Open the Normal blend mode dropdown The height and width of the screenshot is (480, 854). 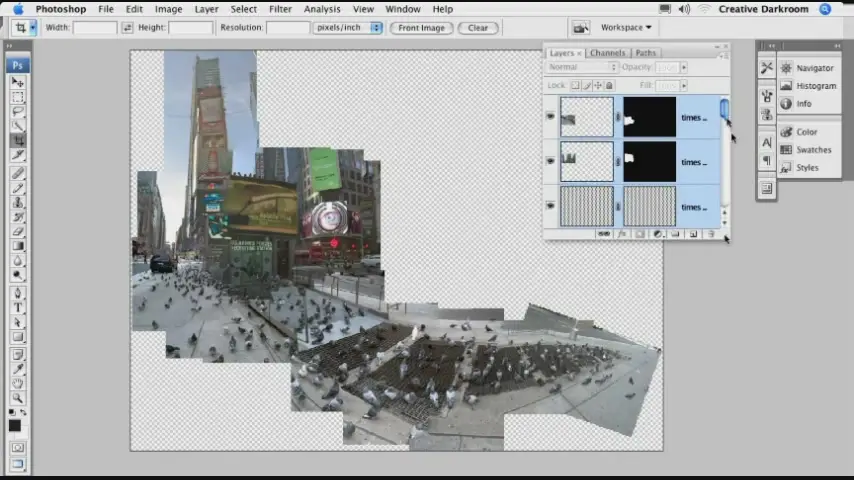[x=582, y=67]
